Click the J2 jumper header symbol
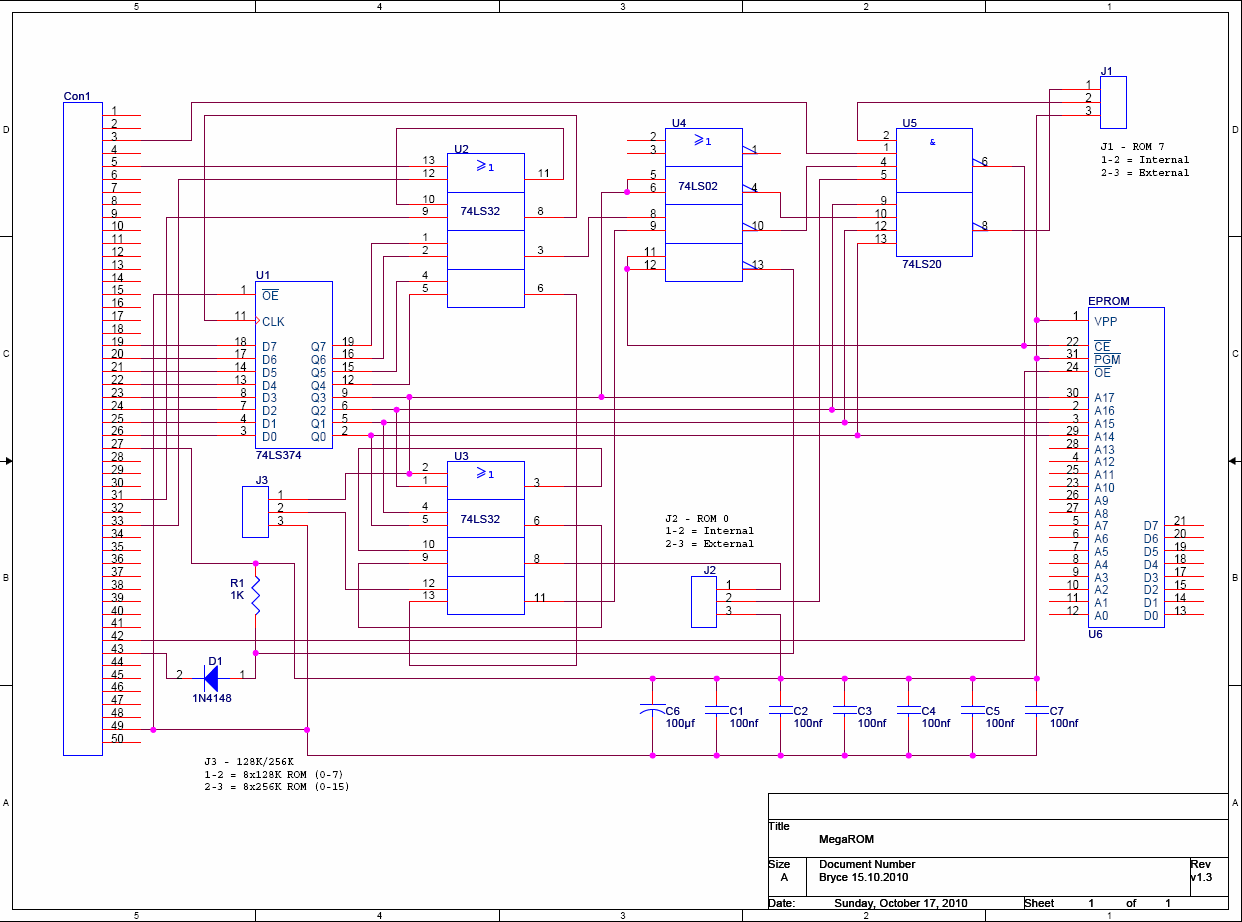 [704, 602]
